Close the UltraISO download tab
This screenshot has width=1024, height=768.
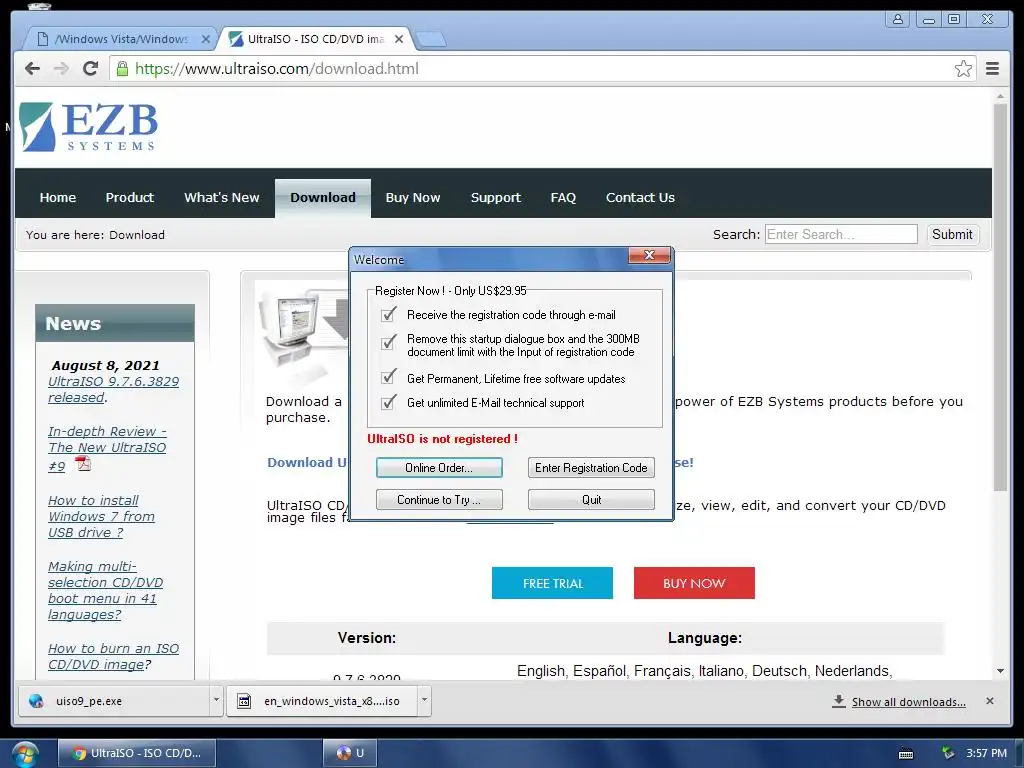(x=399, y=39)
